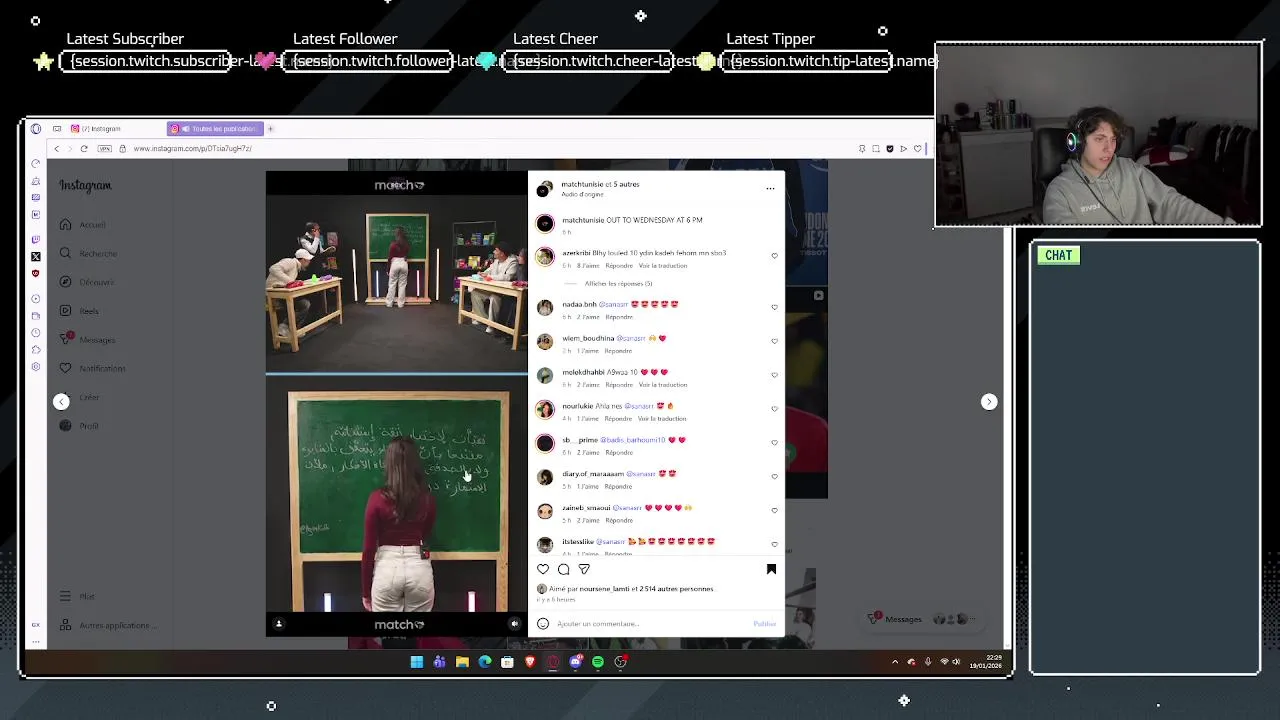Open Discord from taskbar

click(575, 662)
